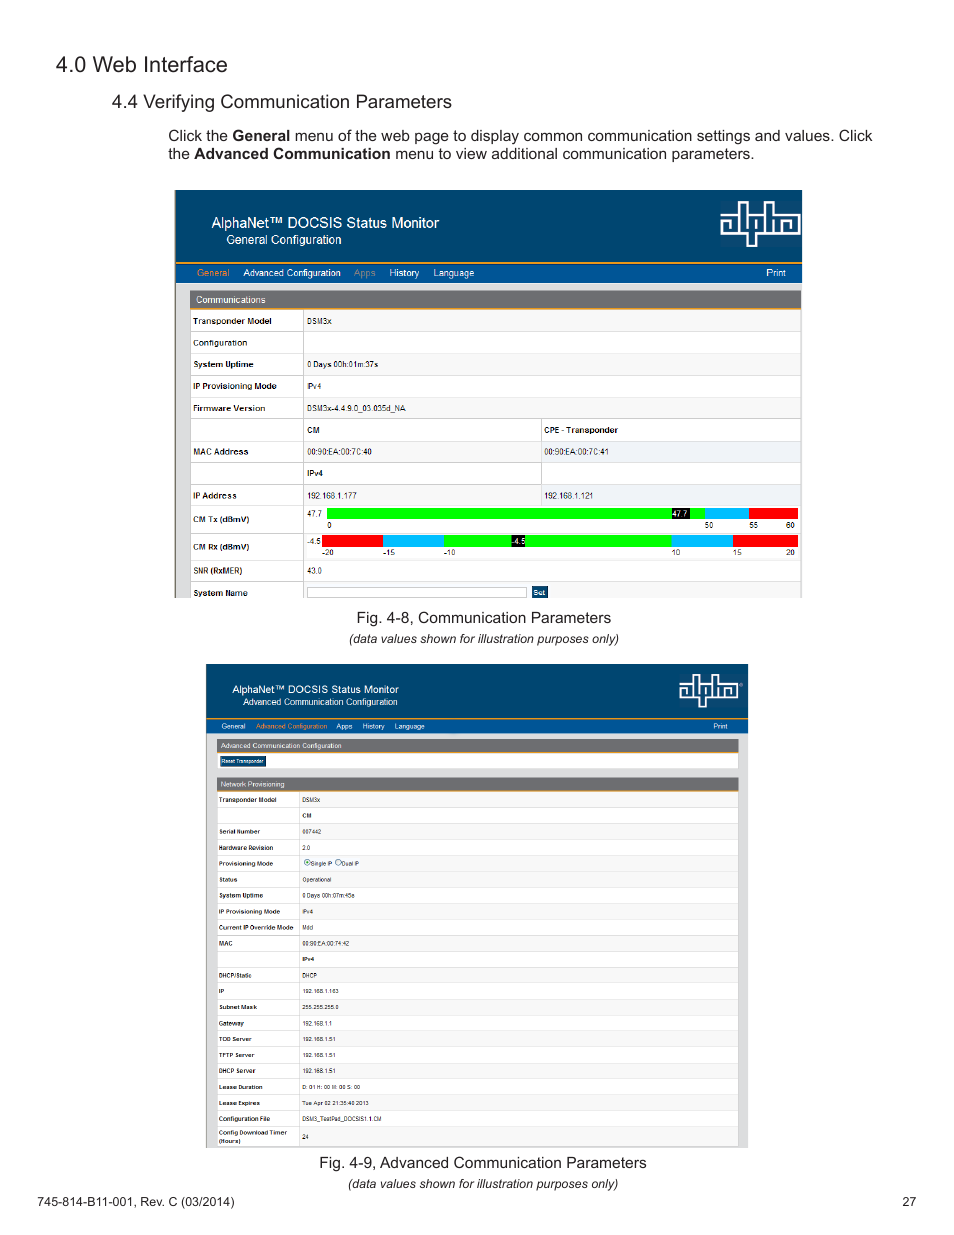
Task: Click the Communications section header
Action: coord(495,300)
